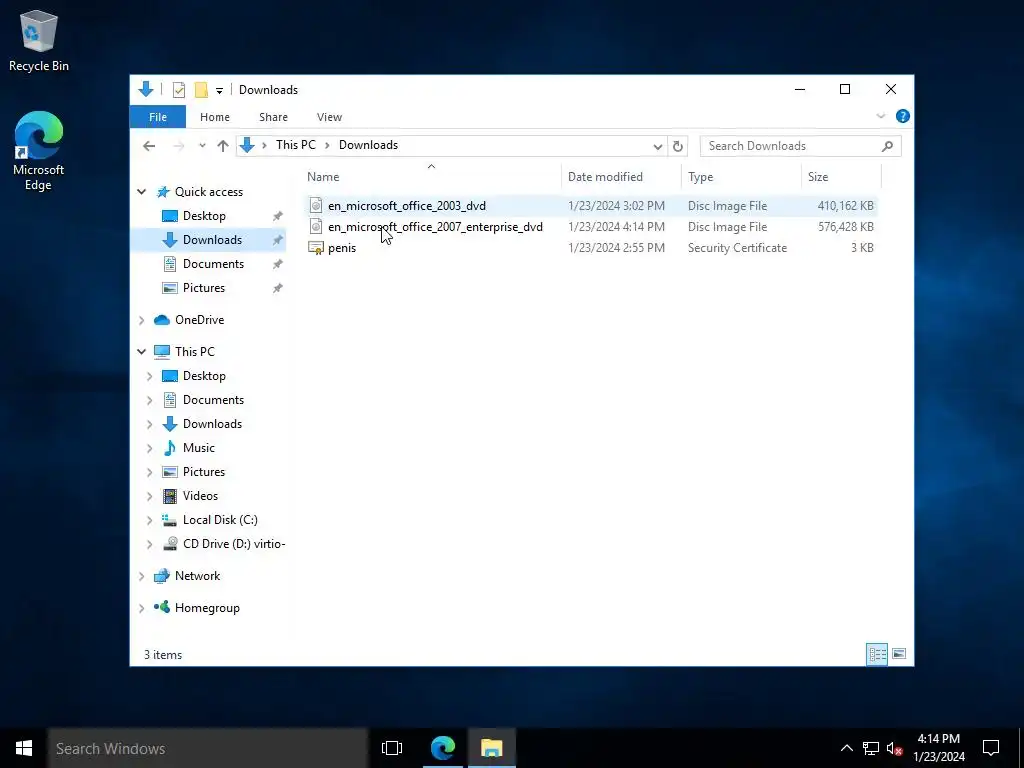Go back with the left arrow
The image size is (1024, 768).
point(150,146)
